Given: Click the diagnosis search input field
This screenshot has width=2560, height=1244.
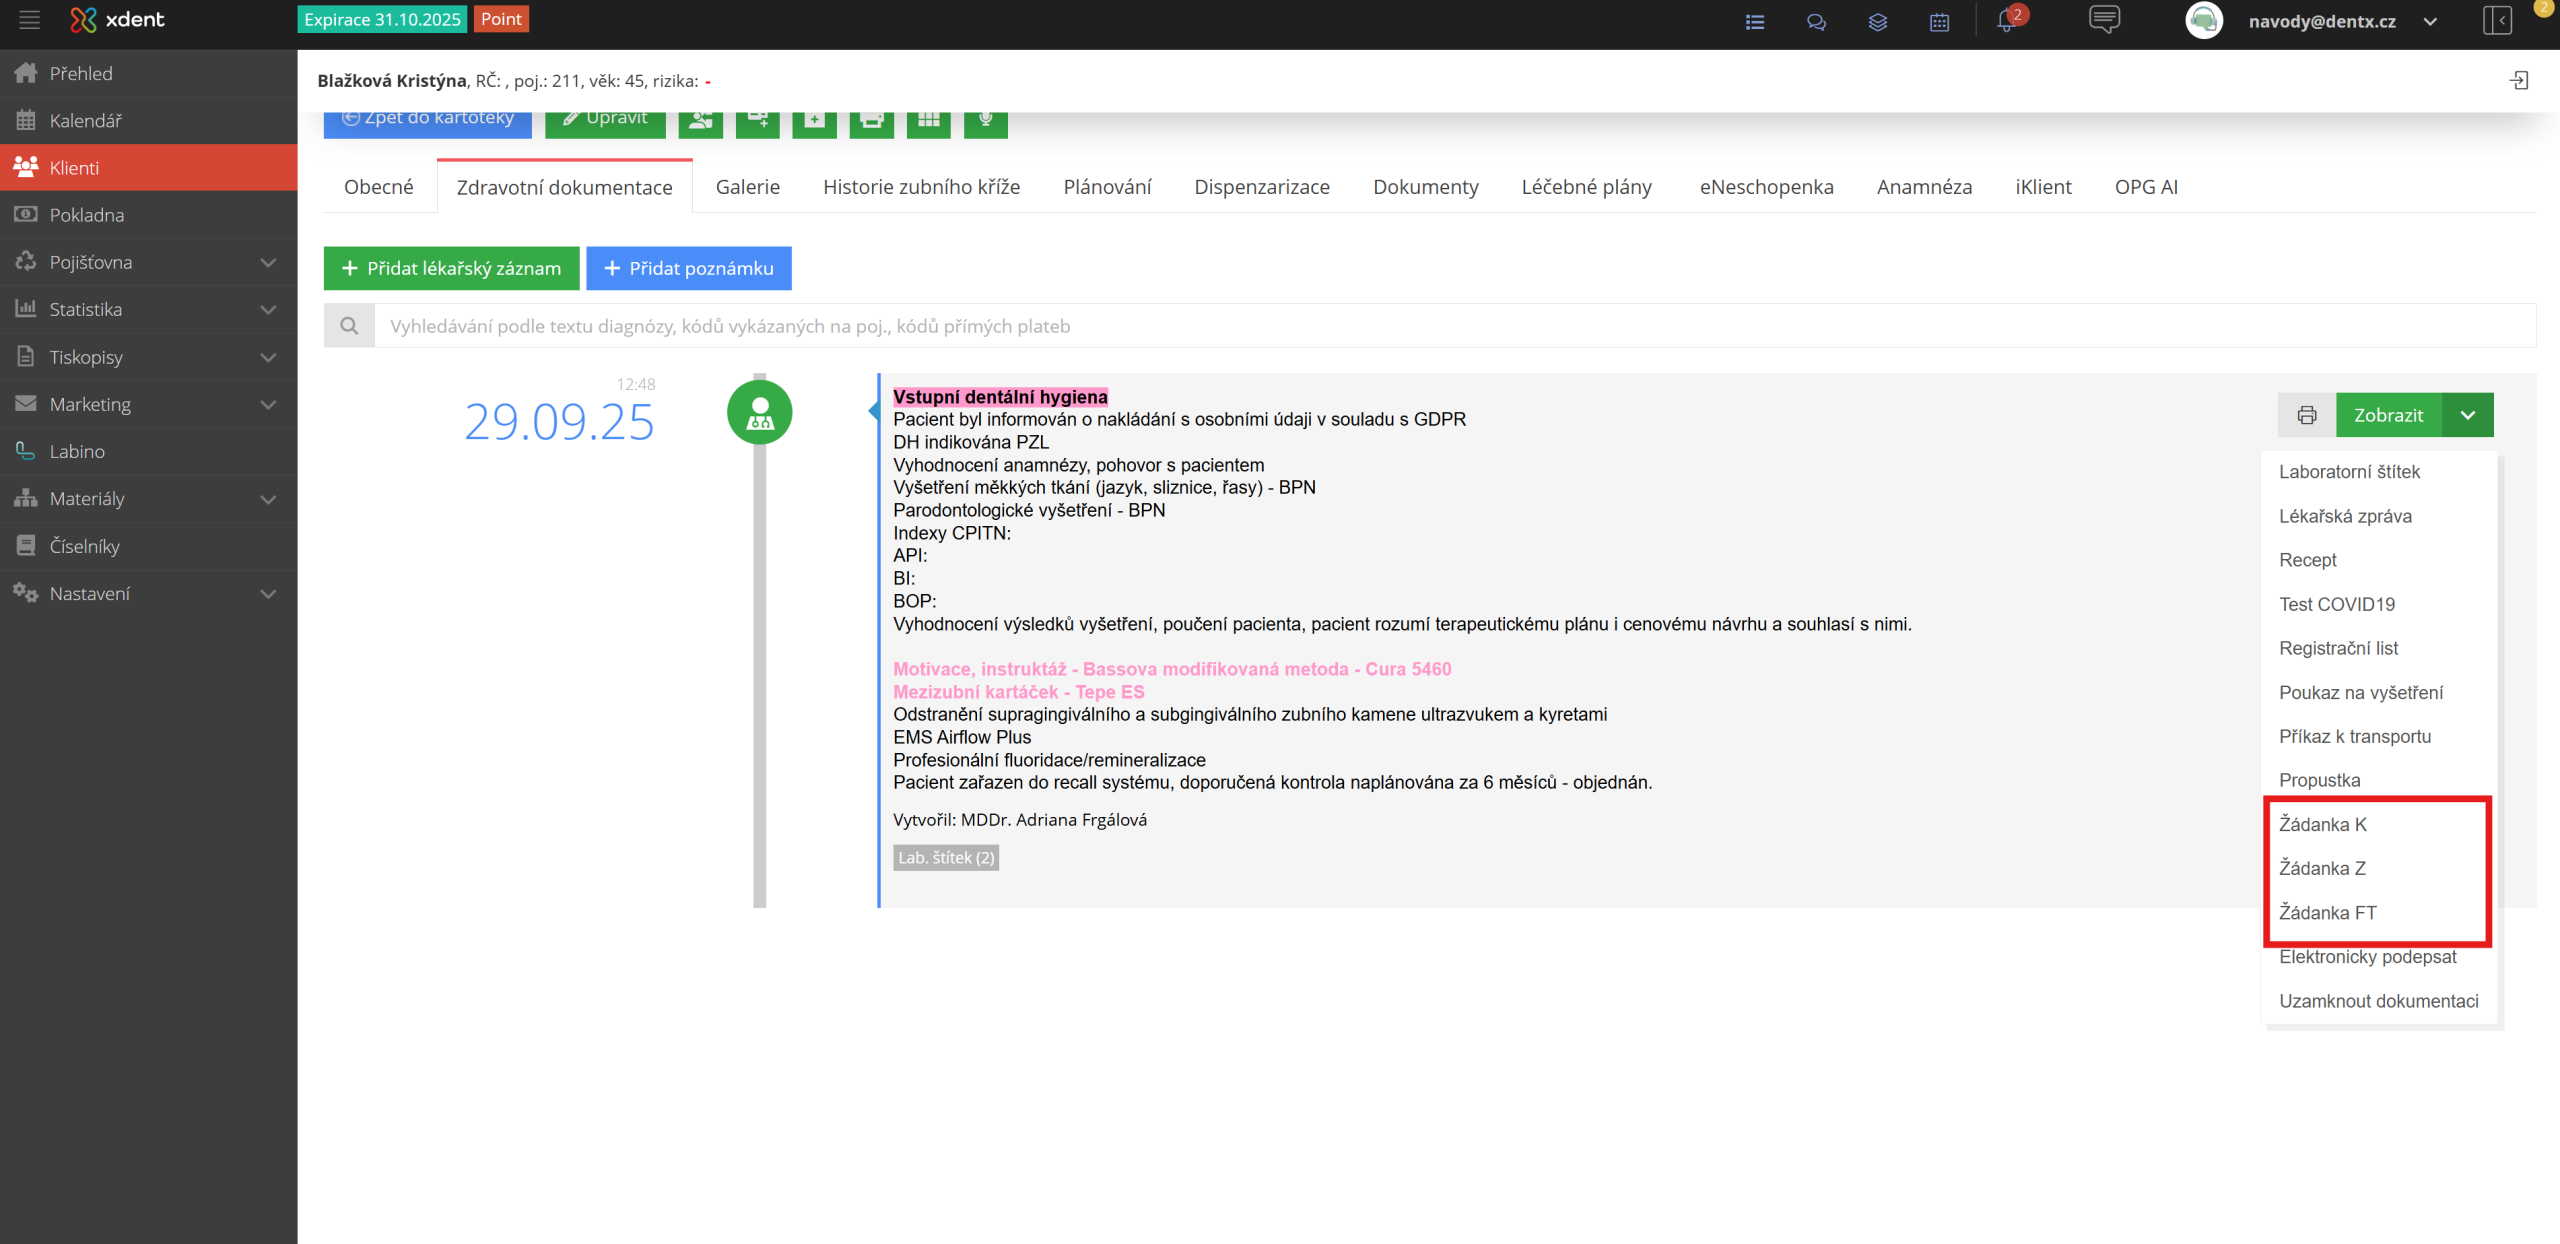Looking at the screenshot, I should 1450,326.
